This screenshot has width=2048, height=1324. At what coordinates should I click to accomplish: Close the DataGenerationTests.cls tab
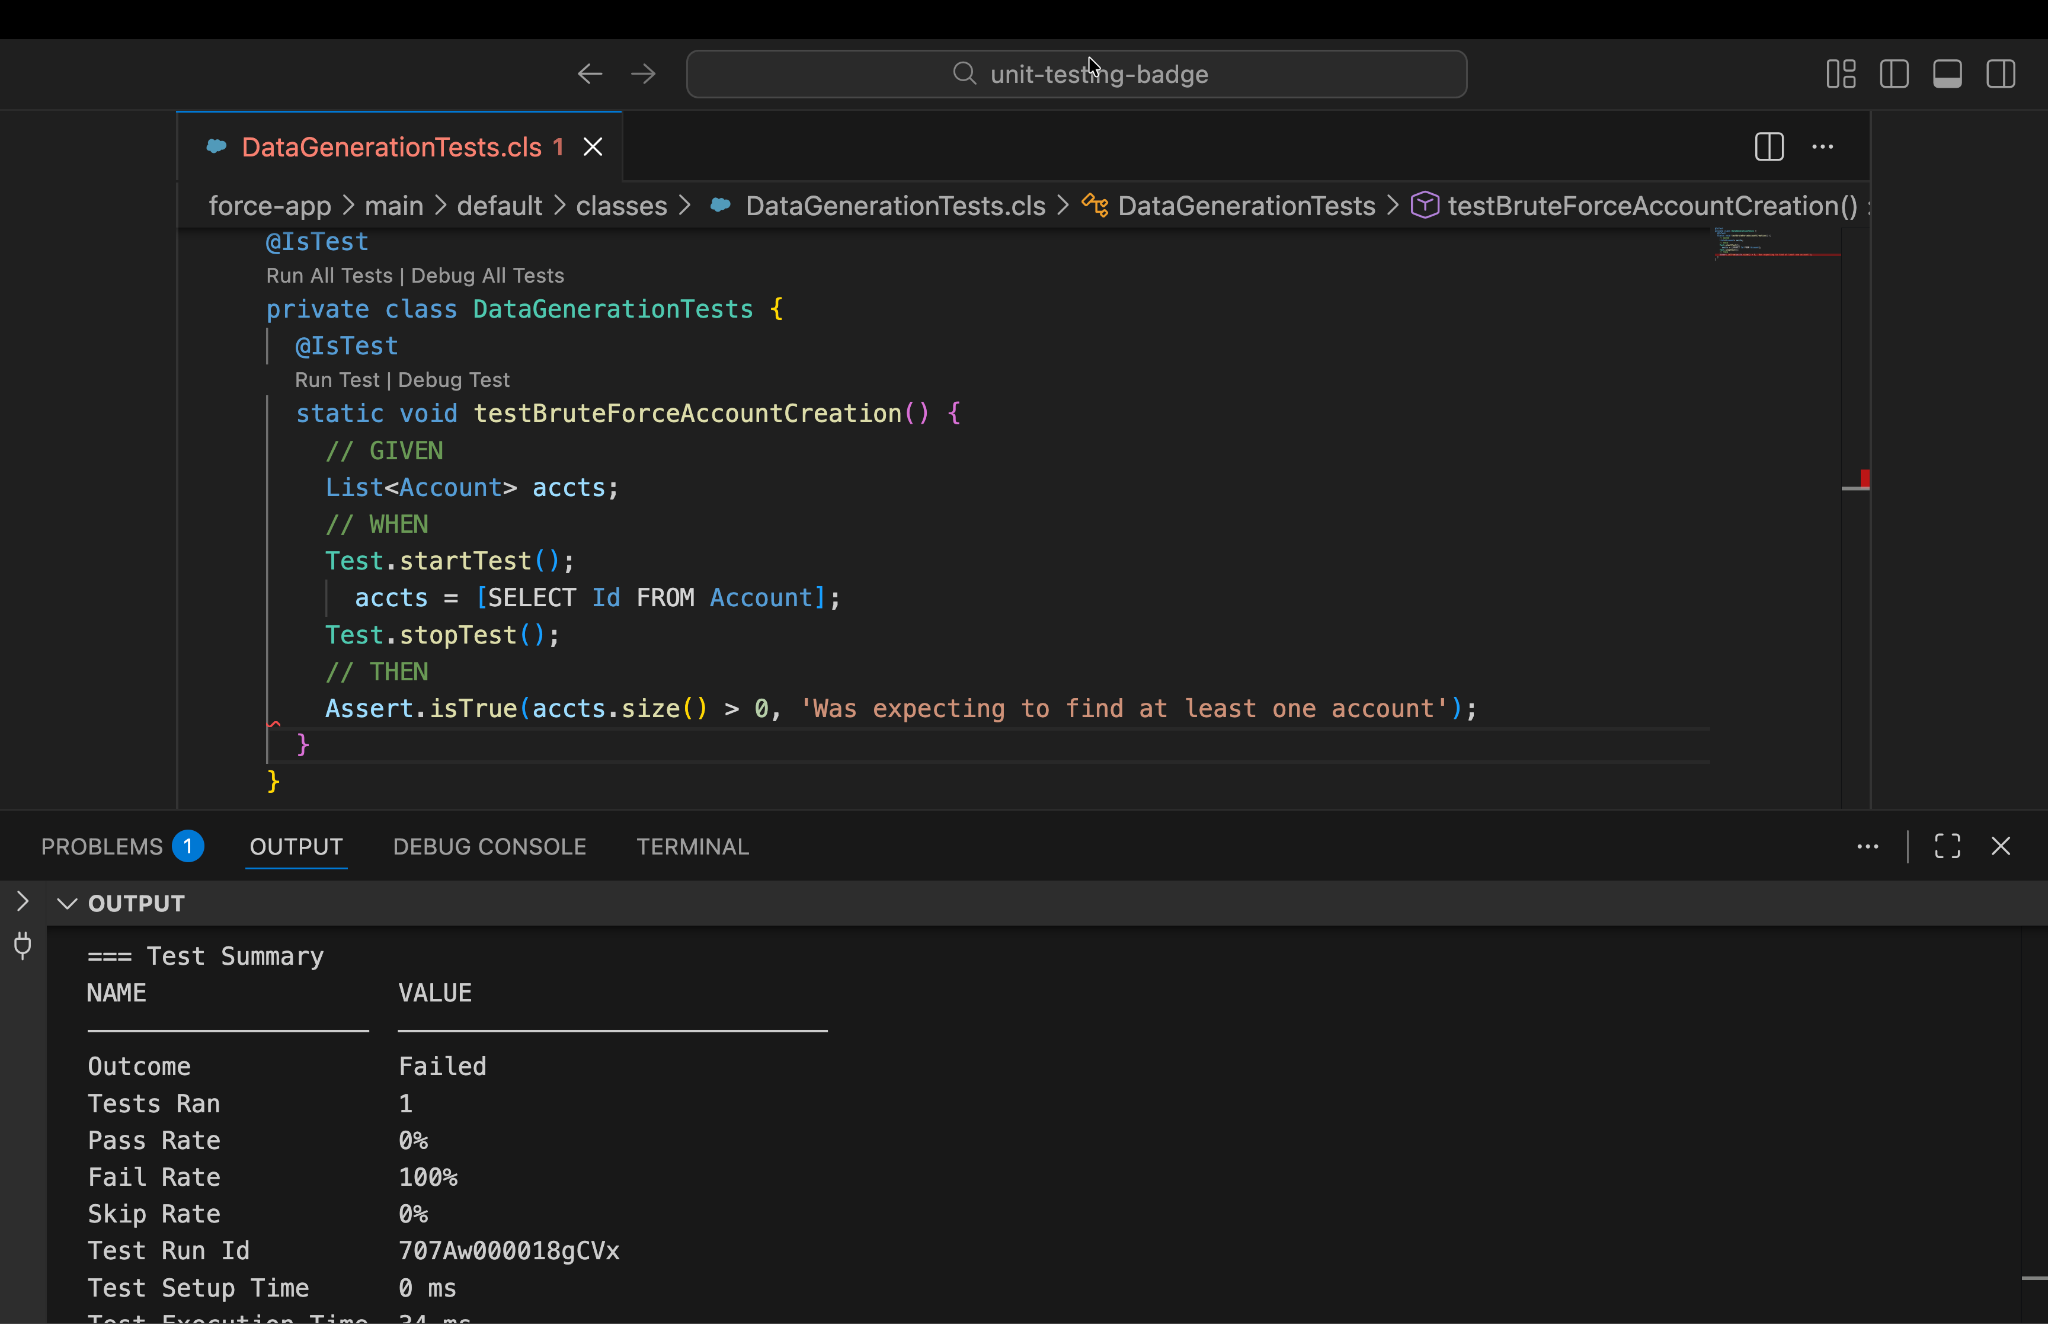tap(593, 147)
